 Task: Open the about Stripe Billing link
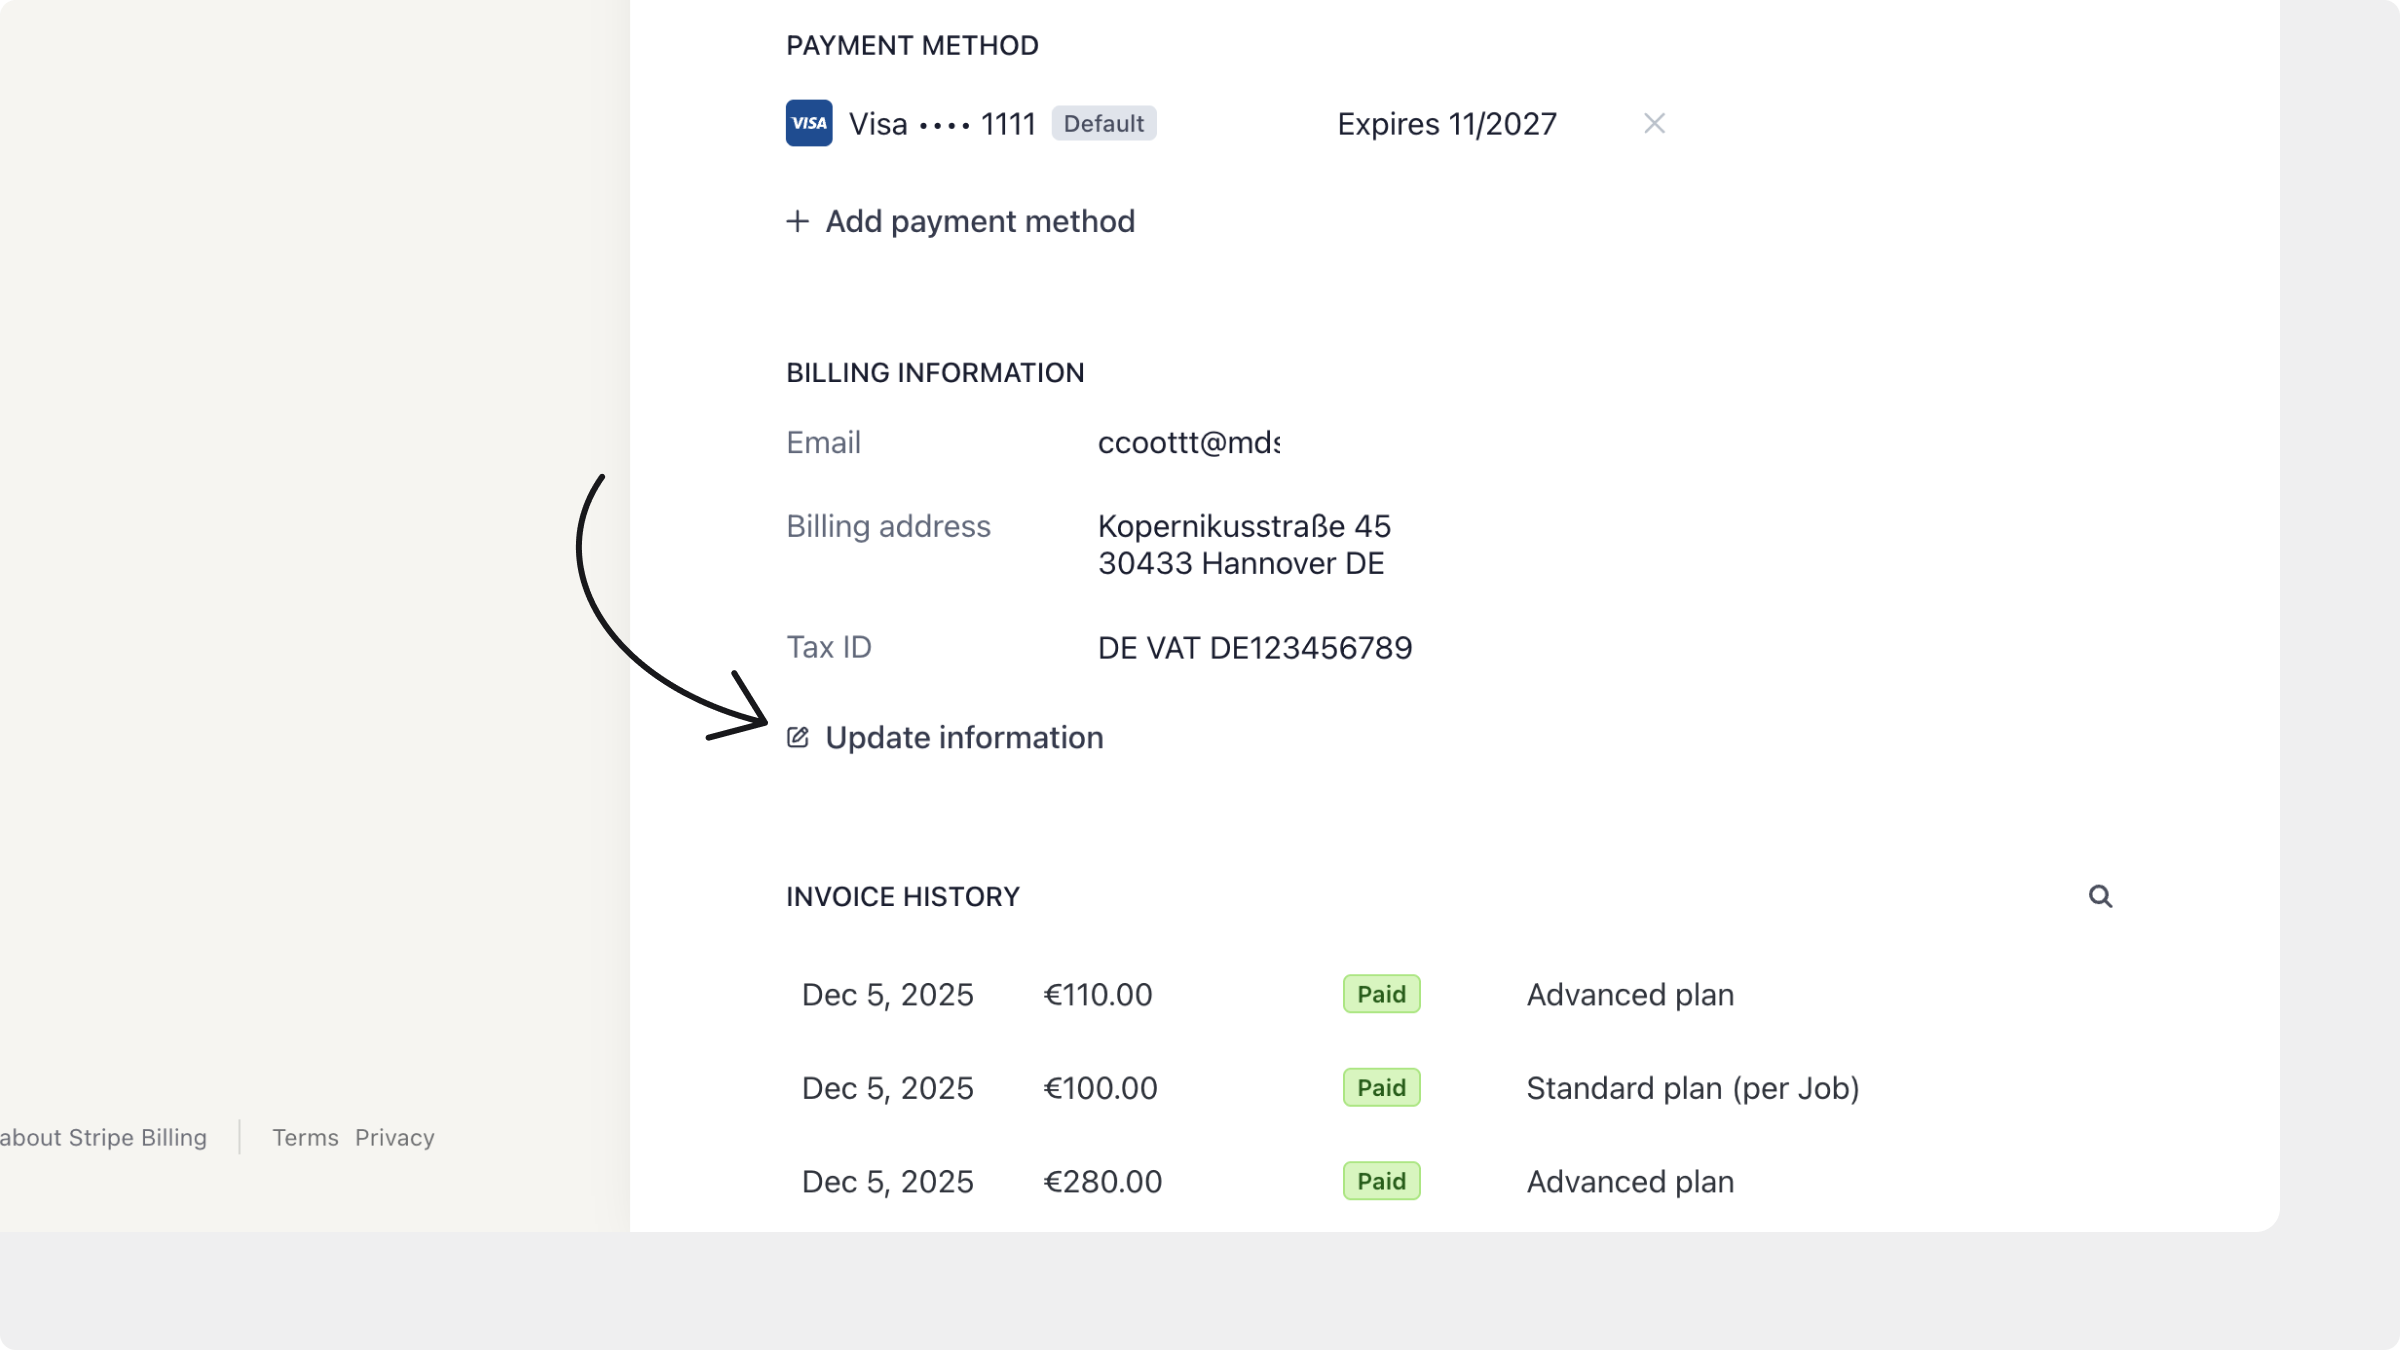pos(103,1138)
